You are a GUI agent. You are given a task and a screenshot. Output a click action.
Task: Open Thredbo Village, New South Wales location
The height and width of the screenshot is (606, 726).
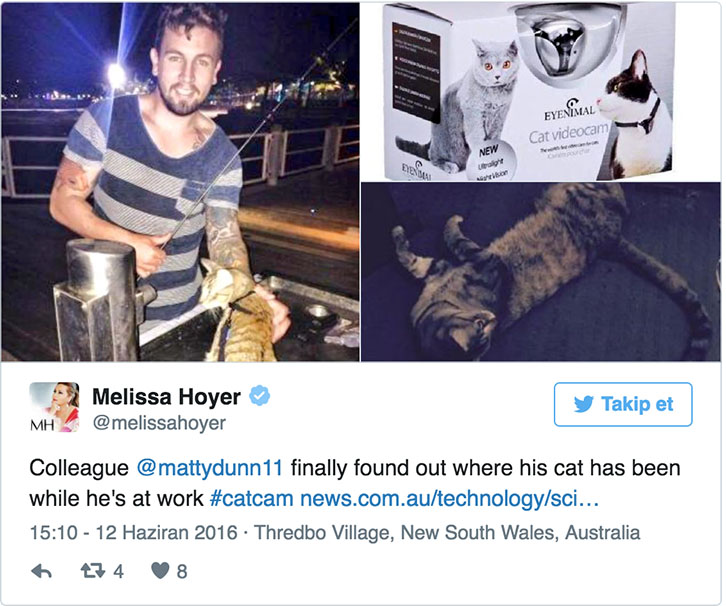point(447,533)
